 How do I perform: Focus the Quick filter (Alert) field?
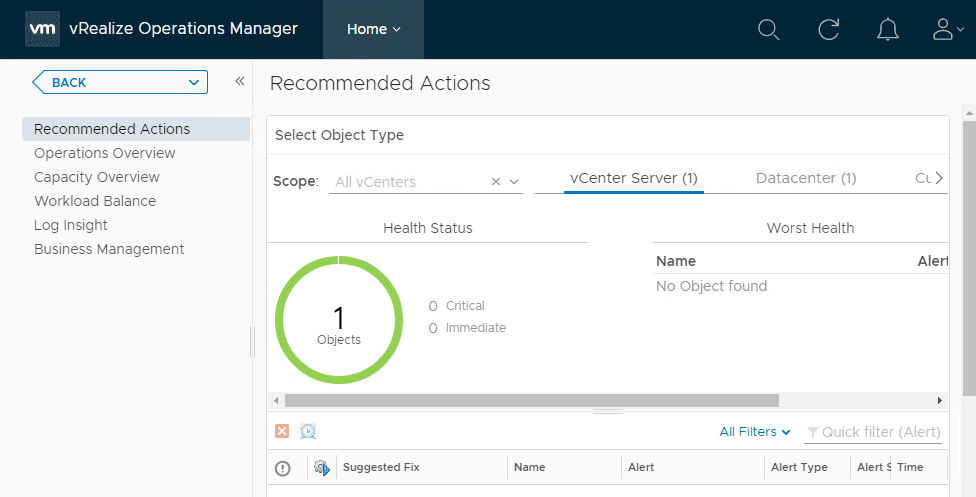[x=880, y=432]
